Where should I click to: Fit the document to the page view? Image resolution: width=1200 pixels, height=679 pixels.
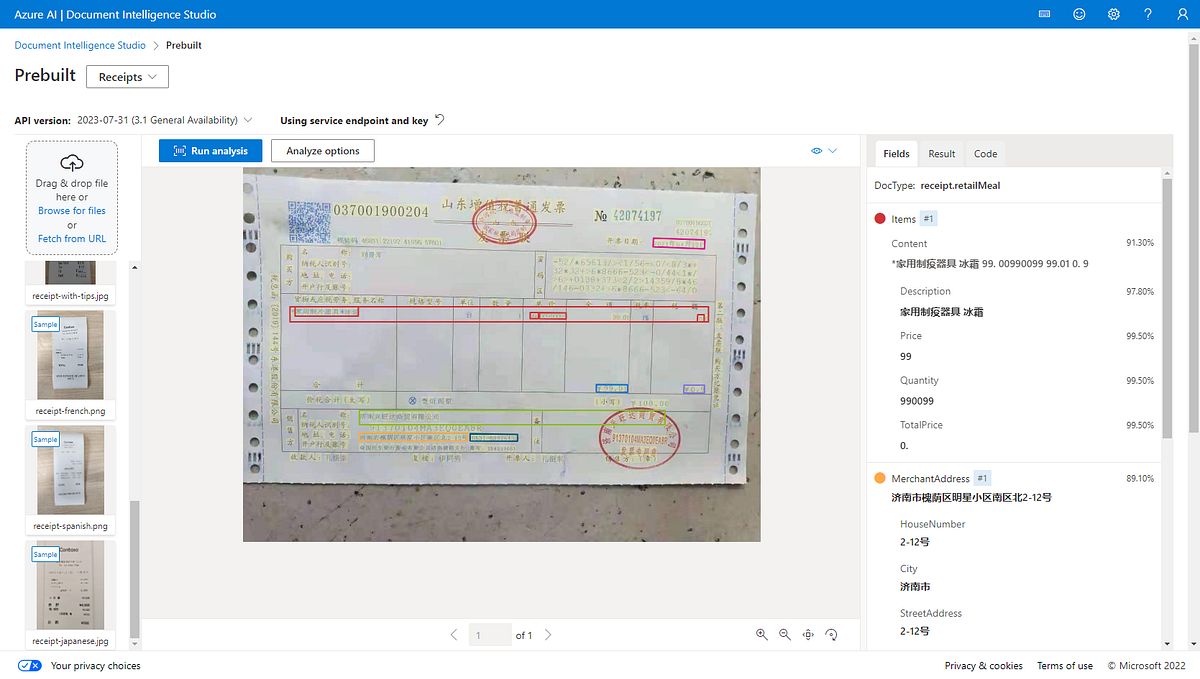tap(808, 634)
